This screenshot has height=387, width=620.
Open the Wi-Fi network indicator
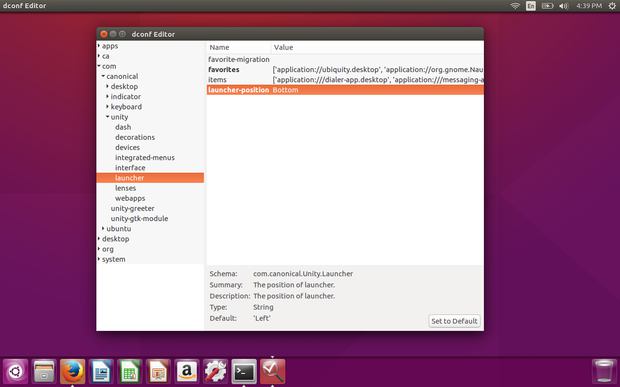(515, 6)
